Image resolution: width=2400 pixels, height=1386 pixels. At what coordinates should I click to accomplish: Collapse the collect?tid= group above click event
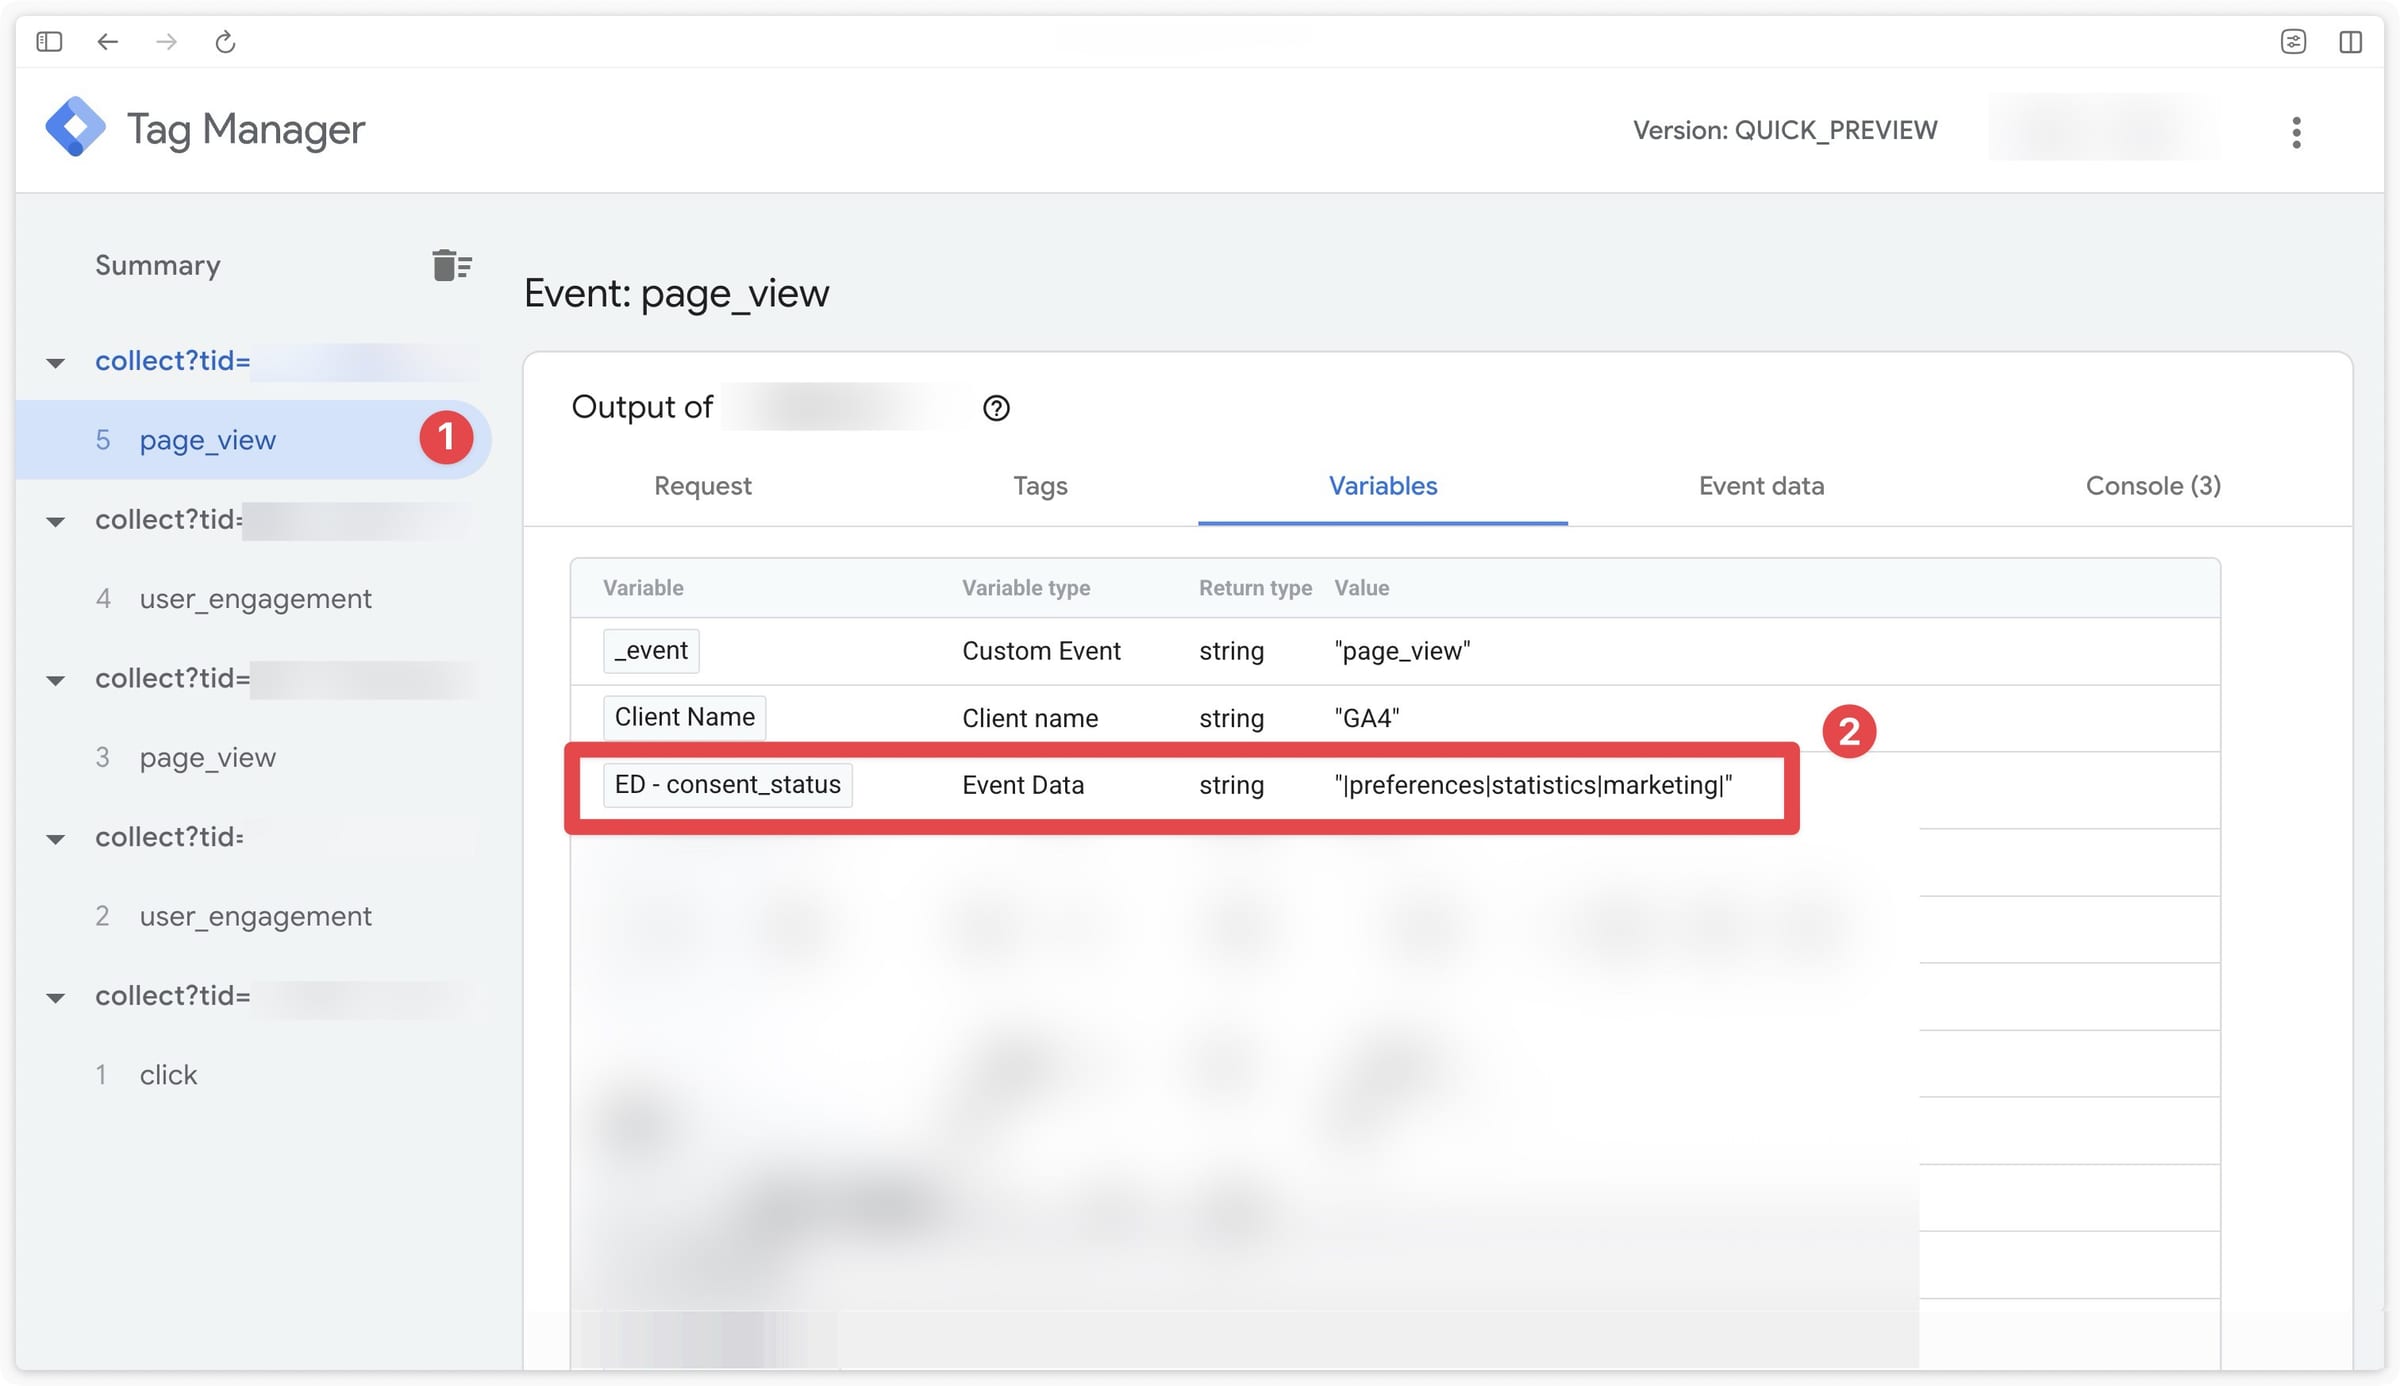coord(56,998)
